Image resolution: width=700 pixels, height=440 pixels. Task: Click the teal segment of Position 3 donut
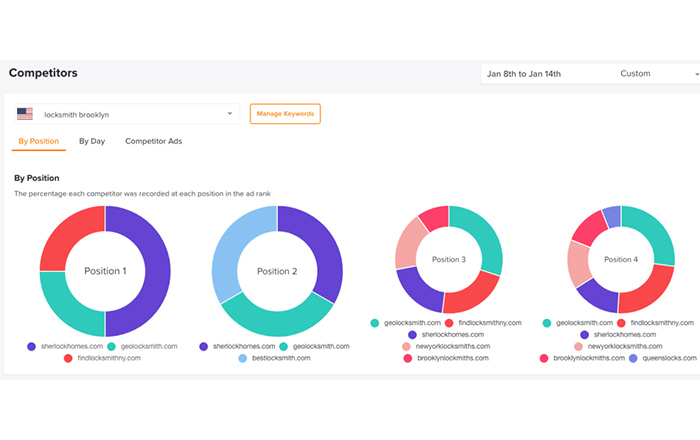pyautogui.click(x=484, y=237)
